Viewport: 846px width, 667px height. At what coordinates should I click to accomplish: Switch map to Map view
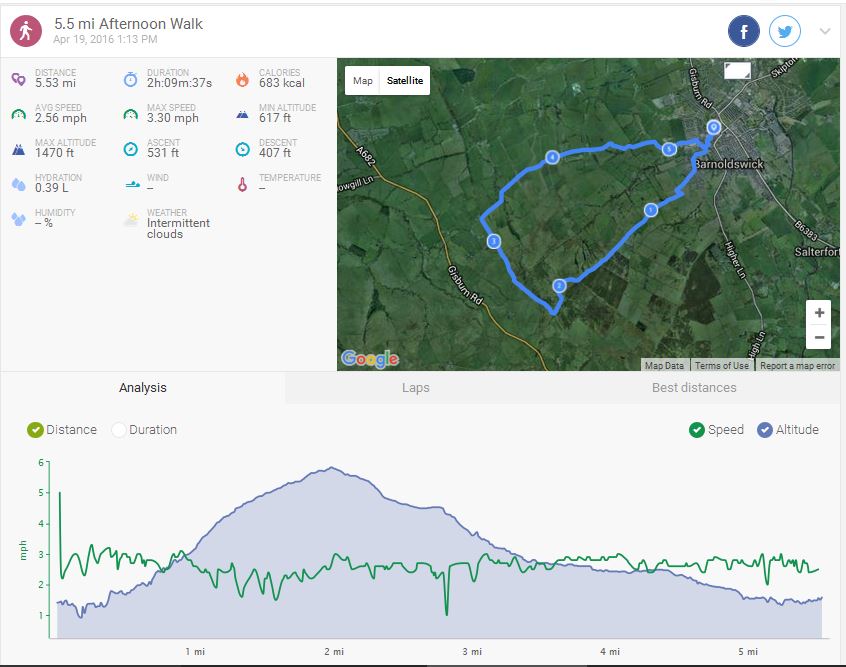363,81
